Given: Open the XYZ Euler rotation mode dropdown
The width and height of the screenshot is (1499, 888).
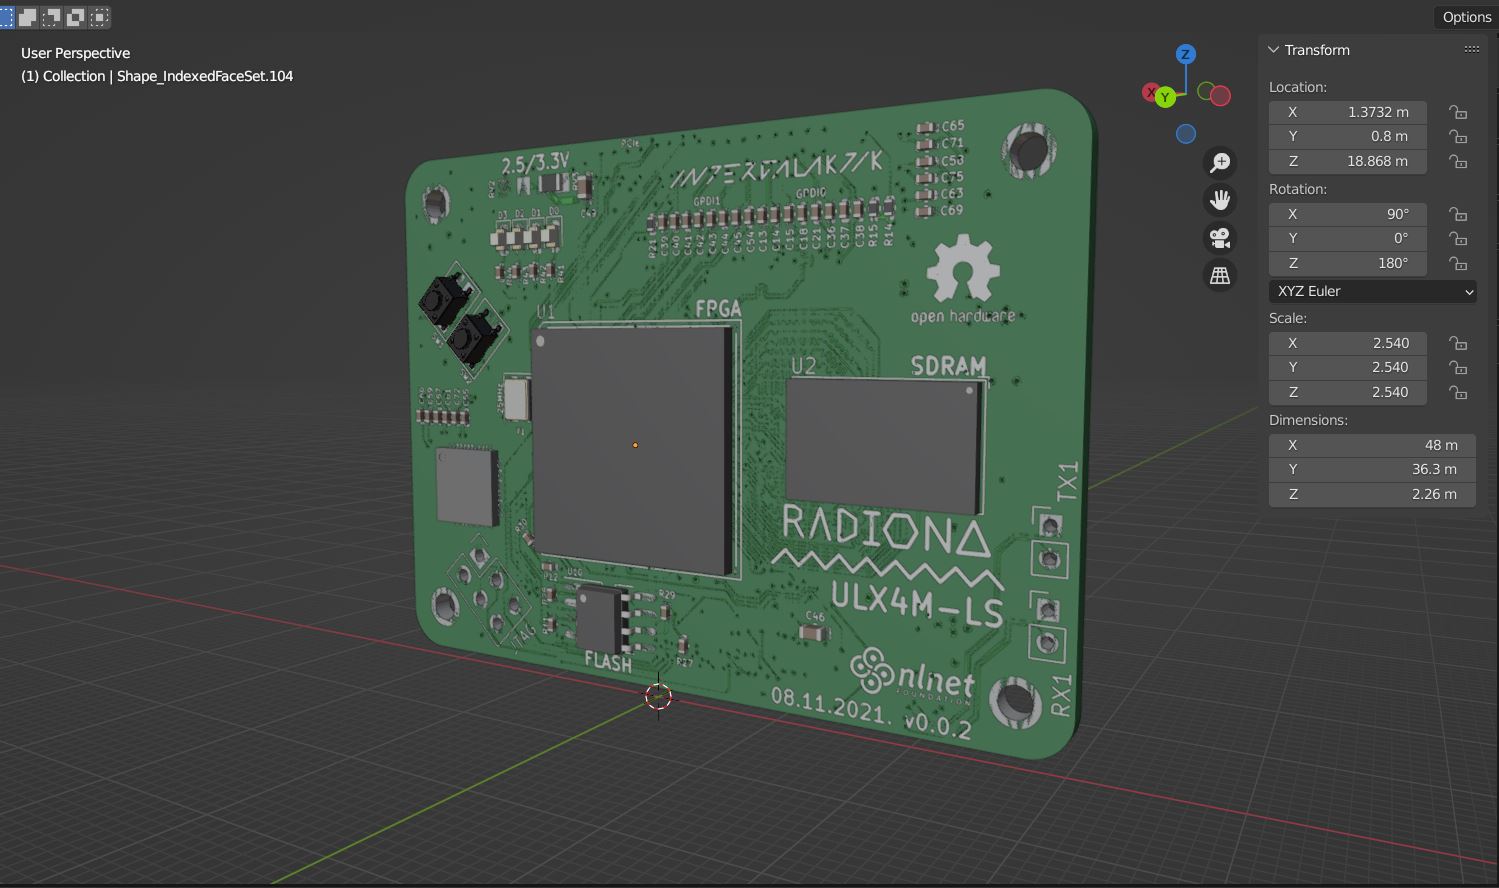Looking at the screenshot, I should [x=1371, y=291].
